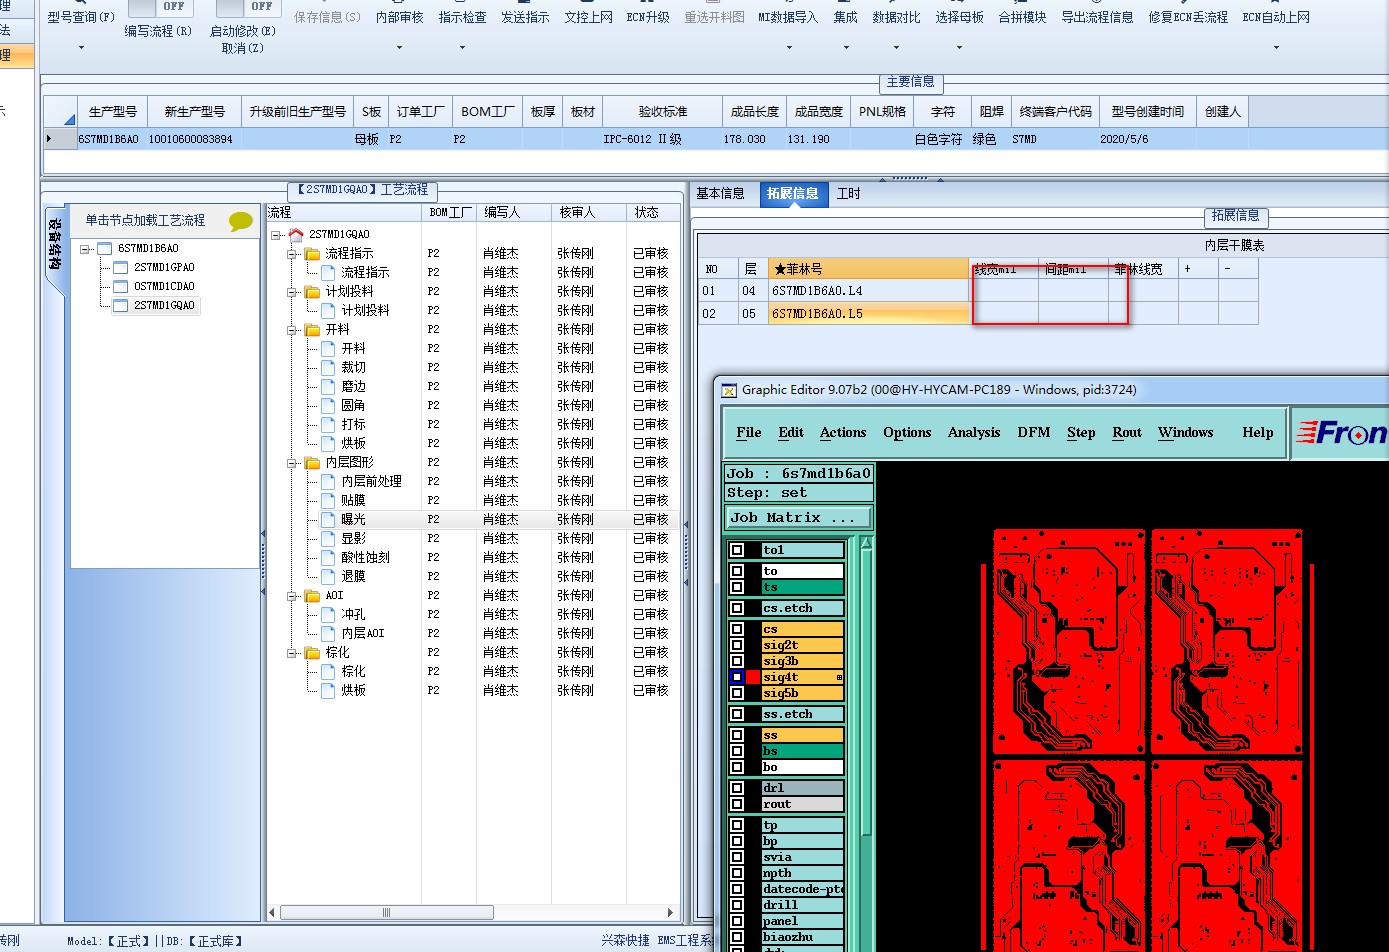Open the dropdown arrow under 数据对比
Viewport: 1389px width, 952px height.
pyautogui.click(x=896, y=47)
